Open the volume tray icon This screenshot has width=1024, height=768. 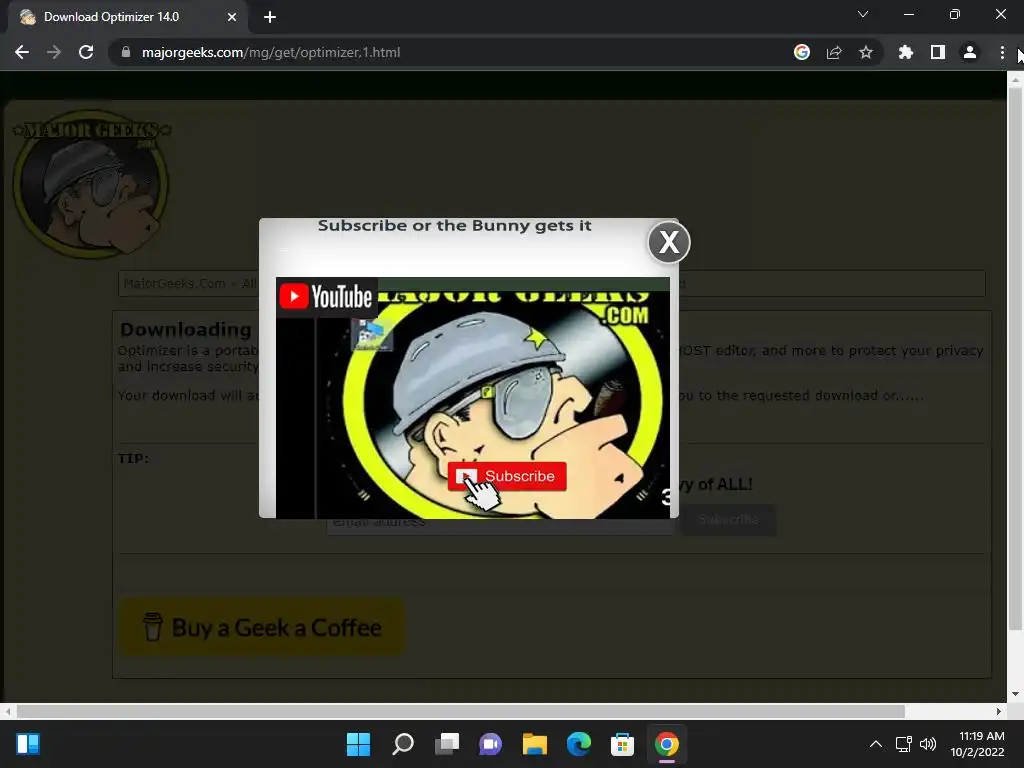(927, 744)
